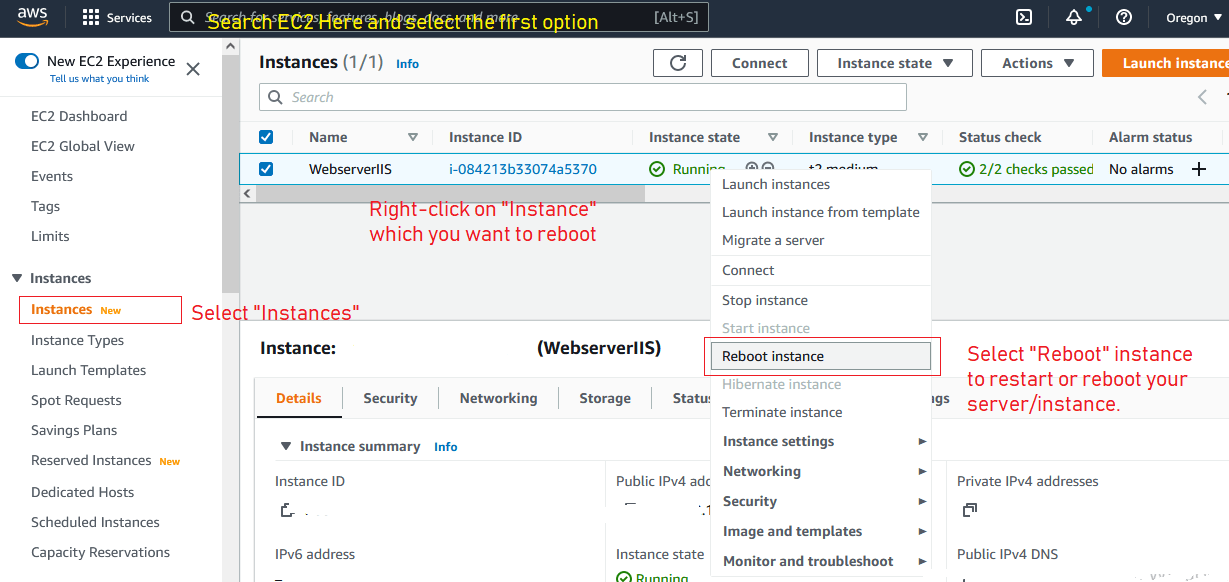The height and width of the screenshot is (582, 1229).
Task: Select Launch instance from template
Action: [x=820, y=212]
